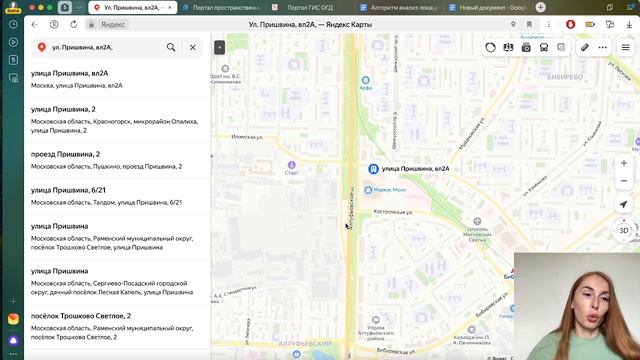Click the улица Пришвина, вл2А map pin
This screenshot has height=360, width=640.
click(x=373, y=169)
